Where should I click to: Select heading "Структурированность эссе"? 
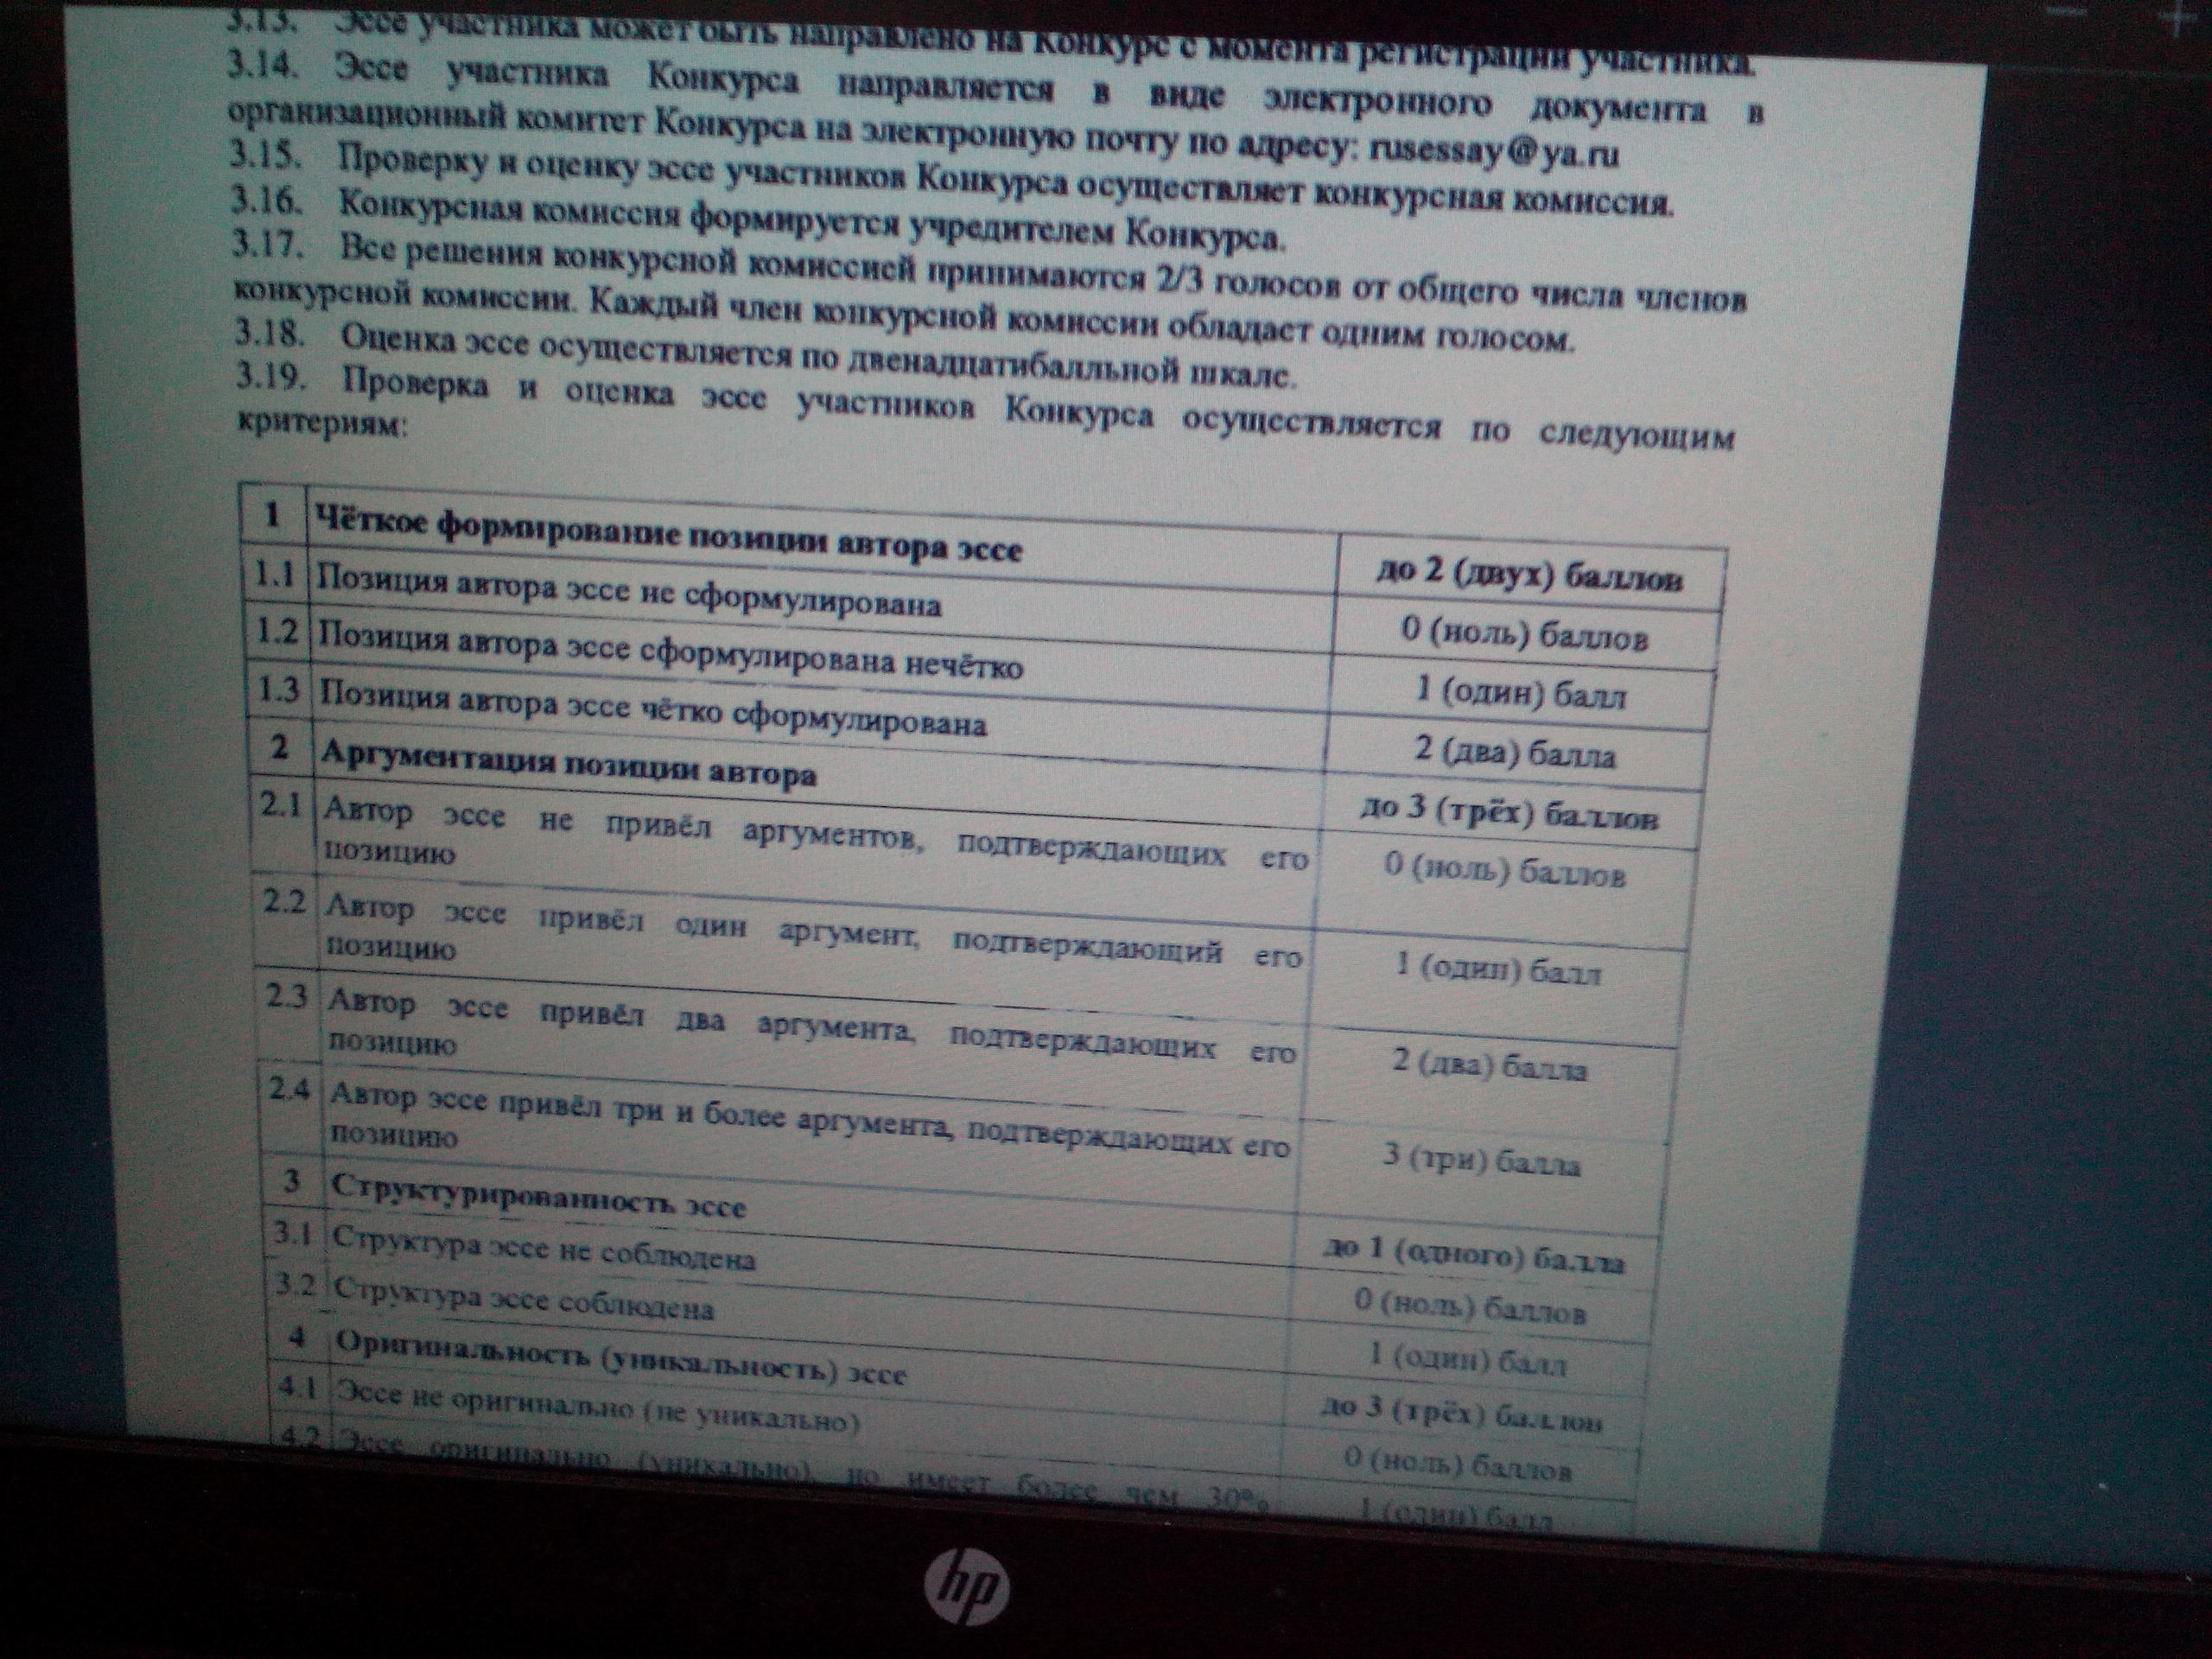click(x=539, y=1196)
